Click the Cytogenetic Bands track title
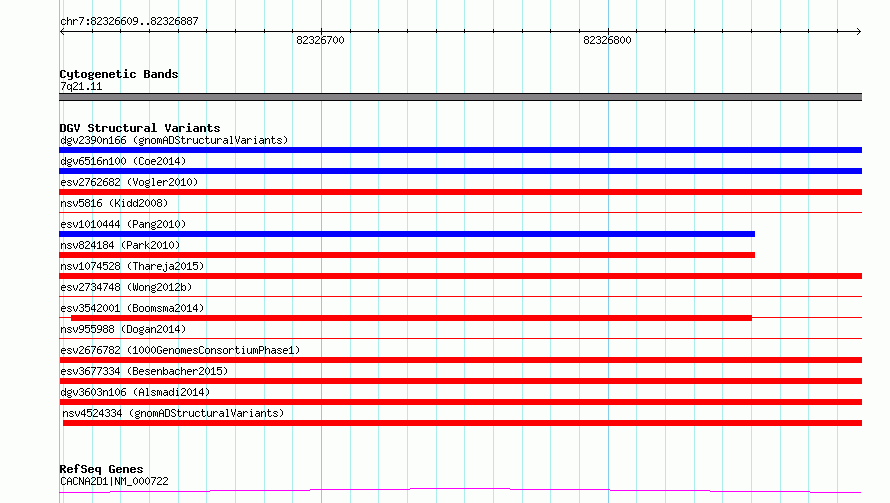 coord(119,74)
